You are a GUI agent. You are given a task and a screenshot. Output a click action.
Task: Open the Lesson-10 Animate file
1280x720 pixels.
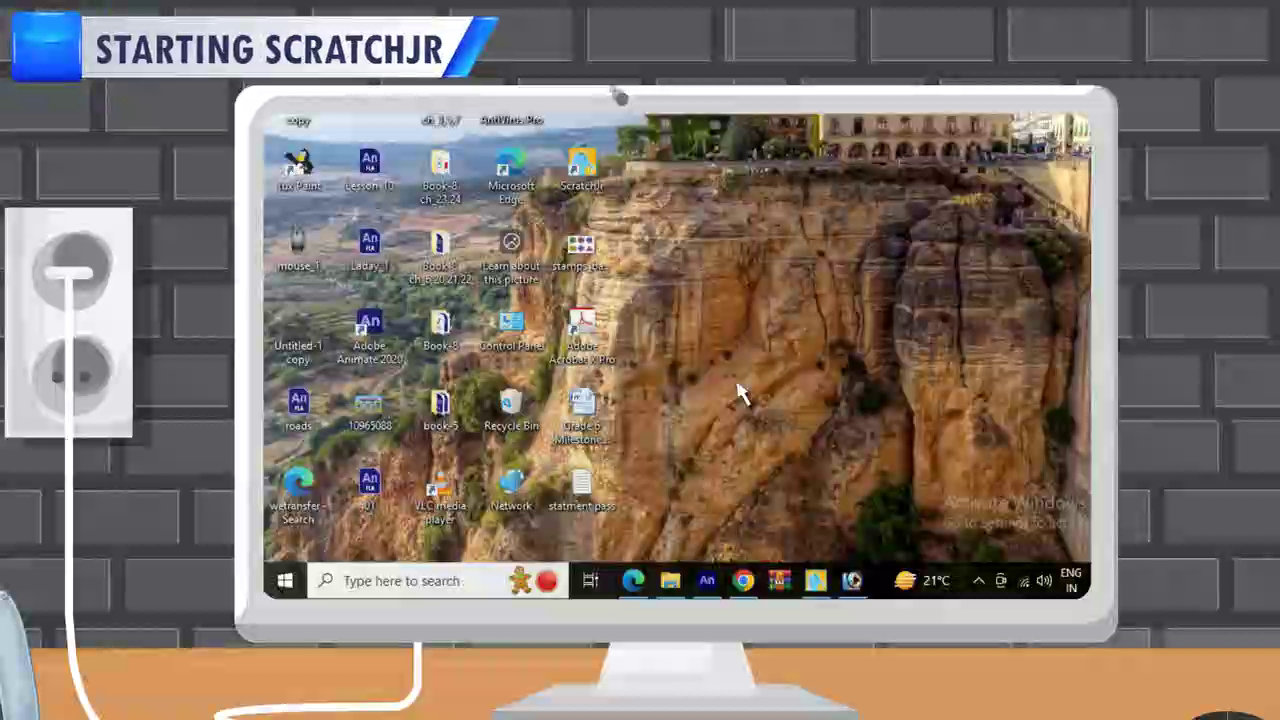tap(369, 165)
